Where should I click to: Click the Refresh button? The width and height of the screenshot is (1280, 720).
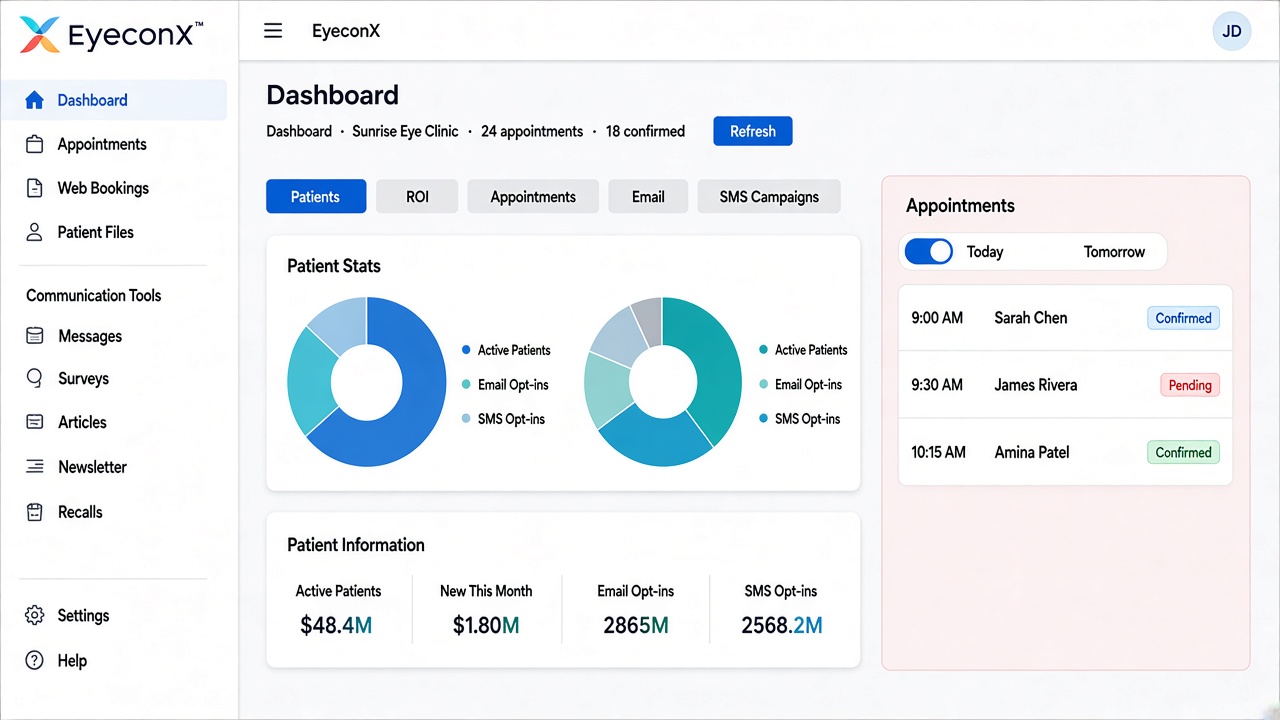click(x=753, y=131)
